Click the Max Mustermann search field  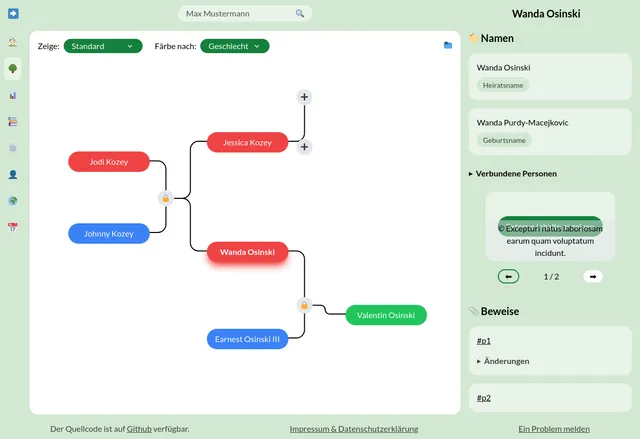tap(245, 14)
